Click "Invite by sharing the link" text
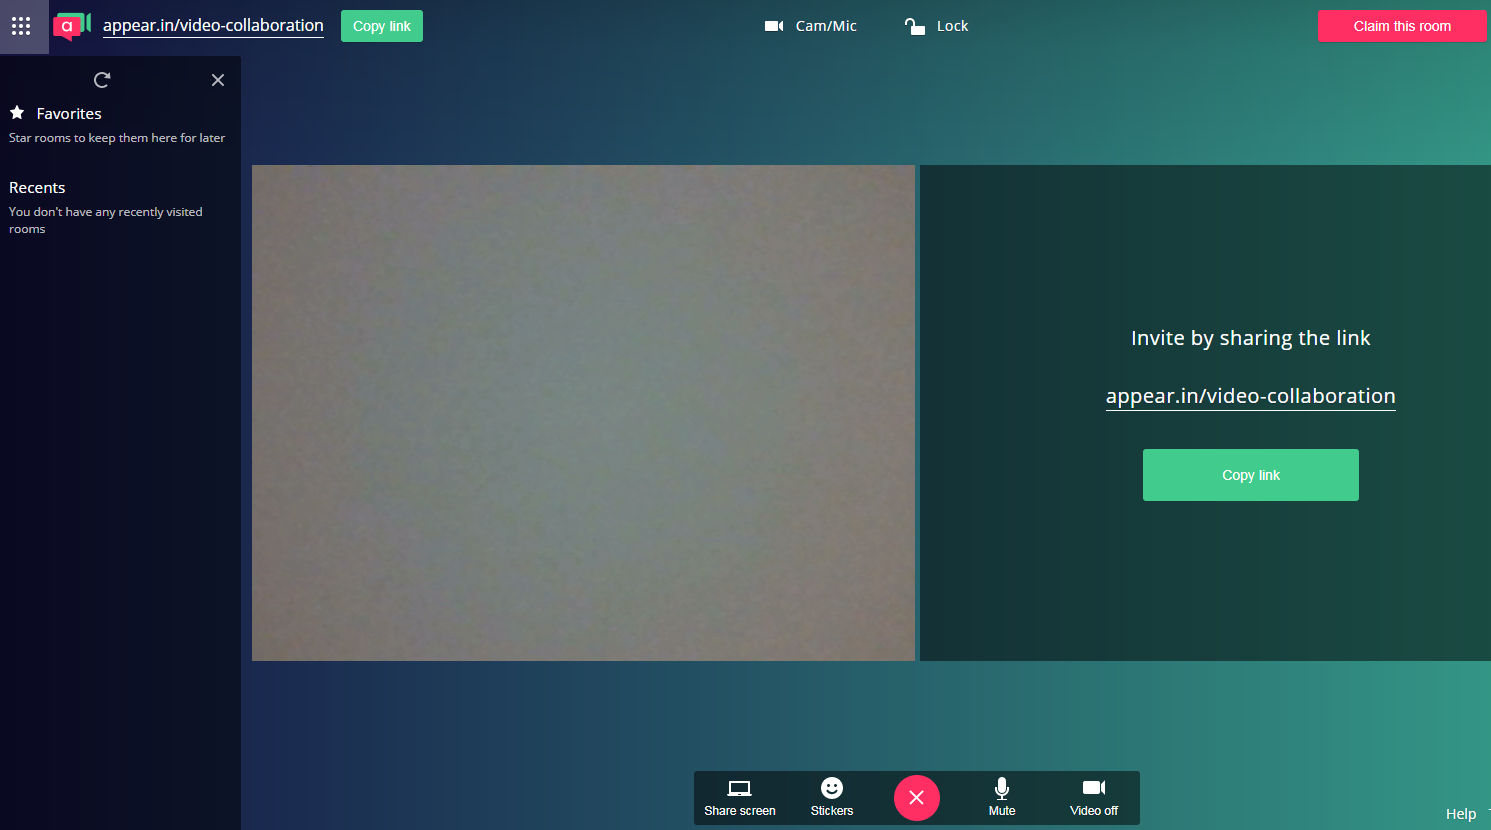Image resolution: width=1491 pixels, height=830 pixels. click(1250, 338)
